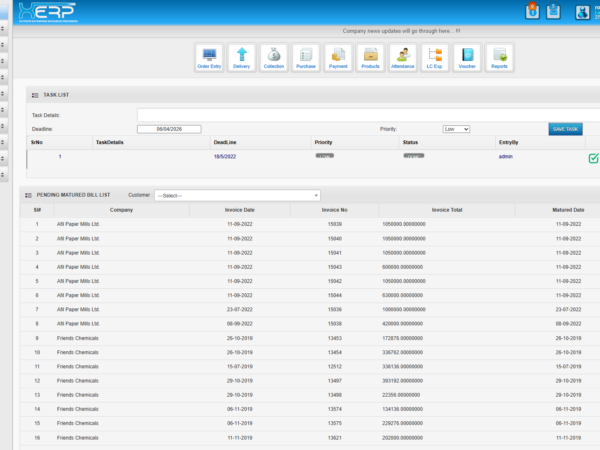600x450 pixels.
Task: Select invoice number 15043 cell
Action: point(335,267)
